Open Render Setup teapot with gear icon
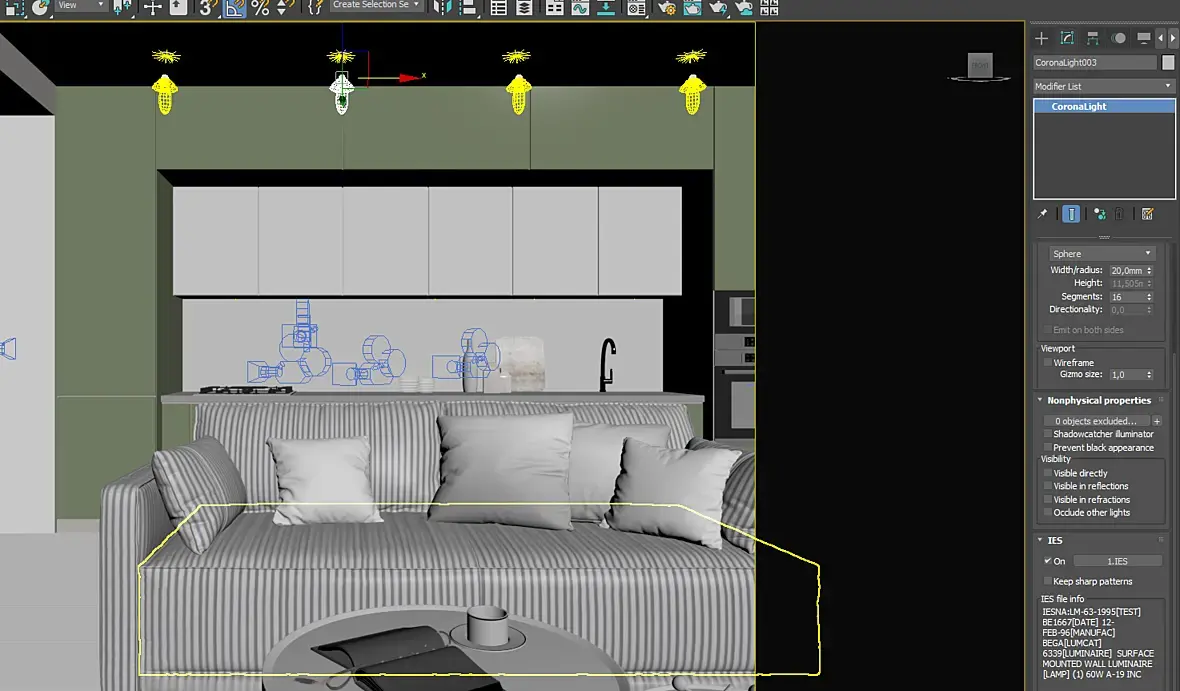Image resolution: width=1180 pixels, height=691 pixels. click(x=667, y=8)
